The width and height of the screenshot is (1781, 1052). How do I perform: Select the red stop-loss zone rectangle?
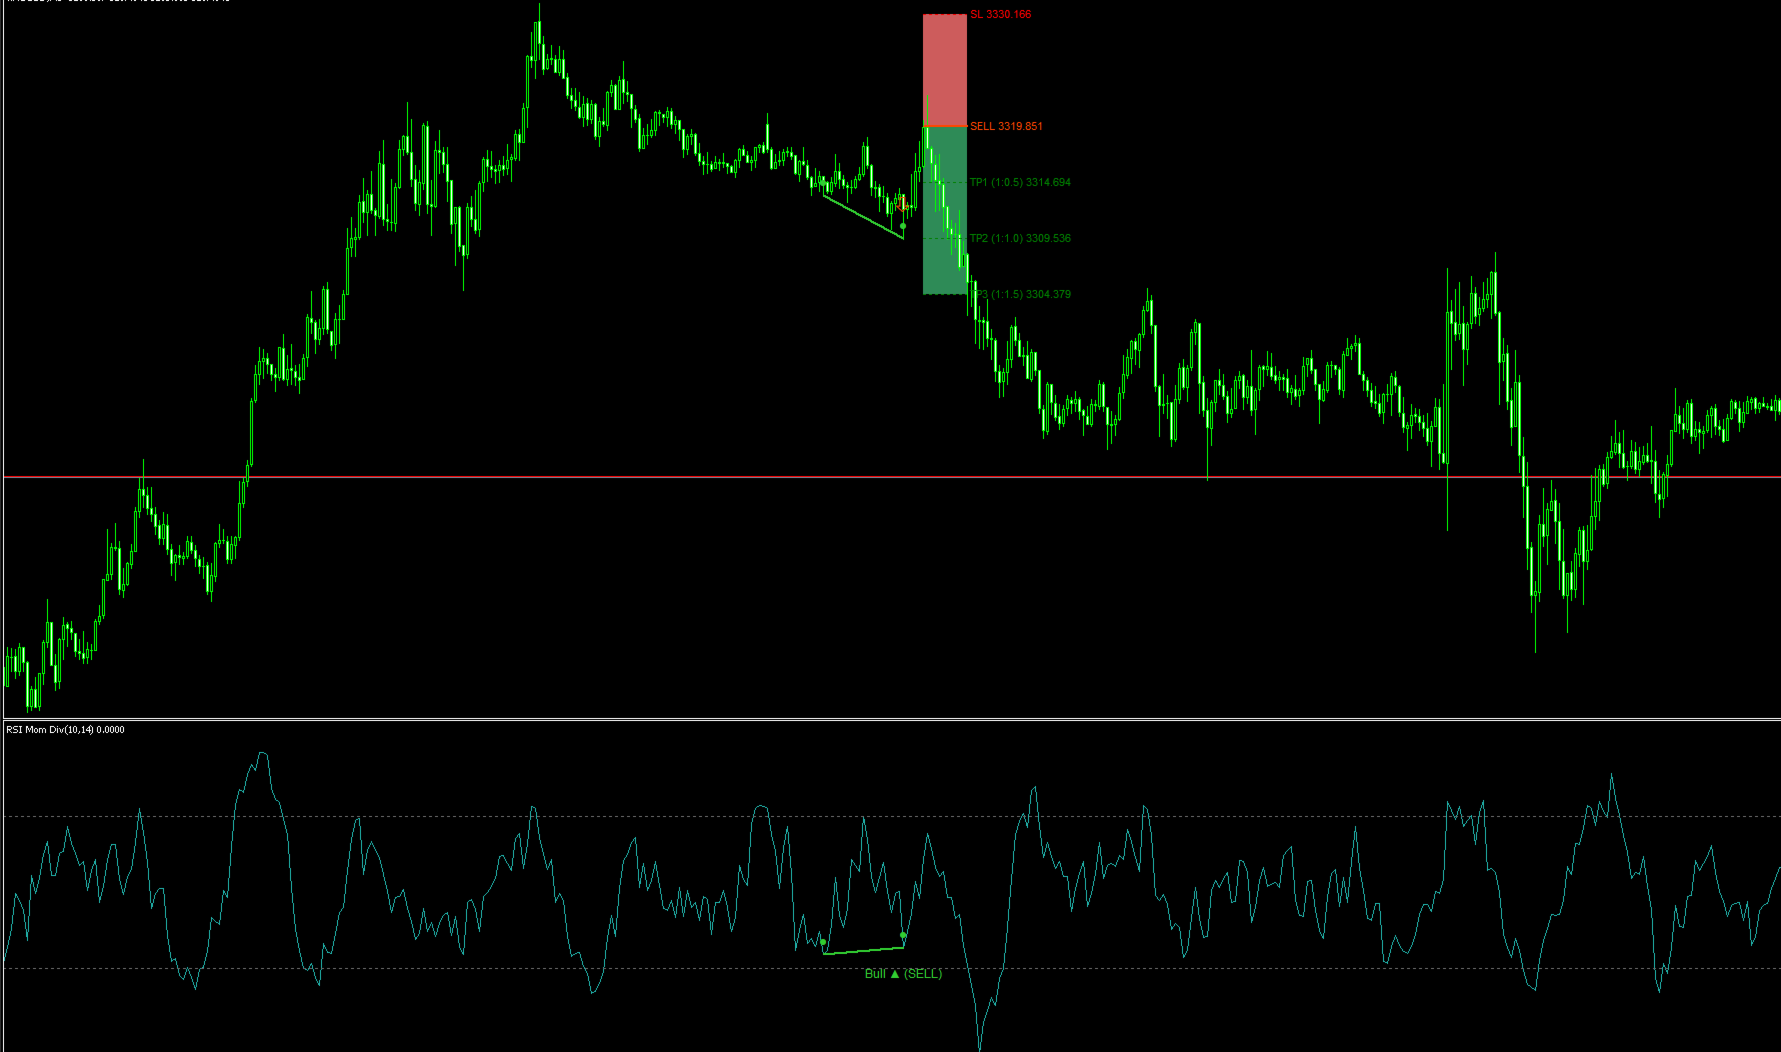(945, 70)
